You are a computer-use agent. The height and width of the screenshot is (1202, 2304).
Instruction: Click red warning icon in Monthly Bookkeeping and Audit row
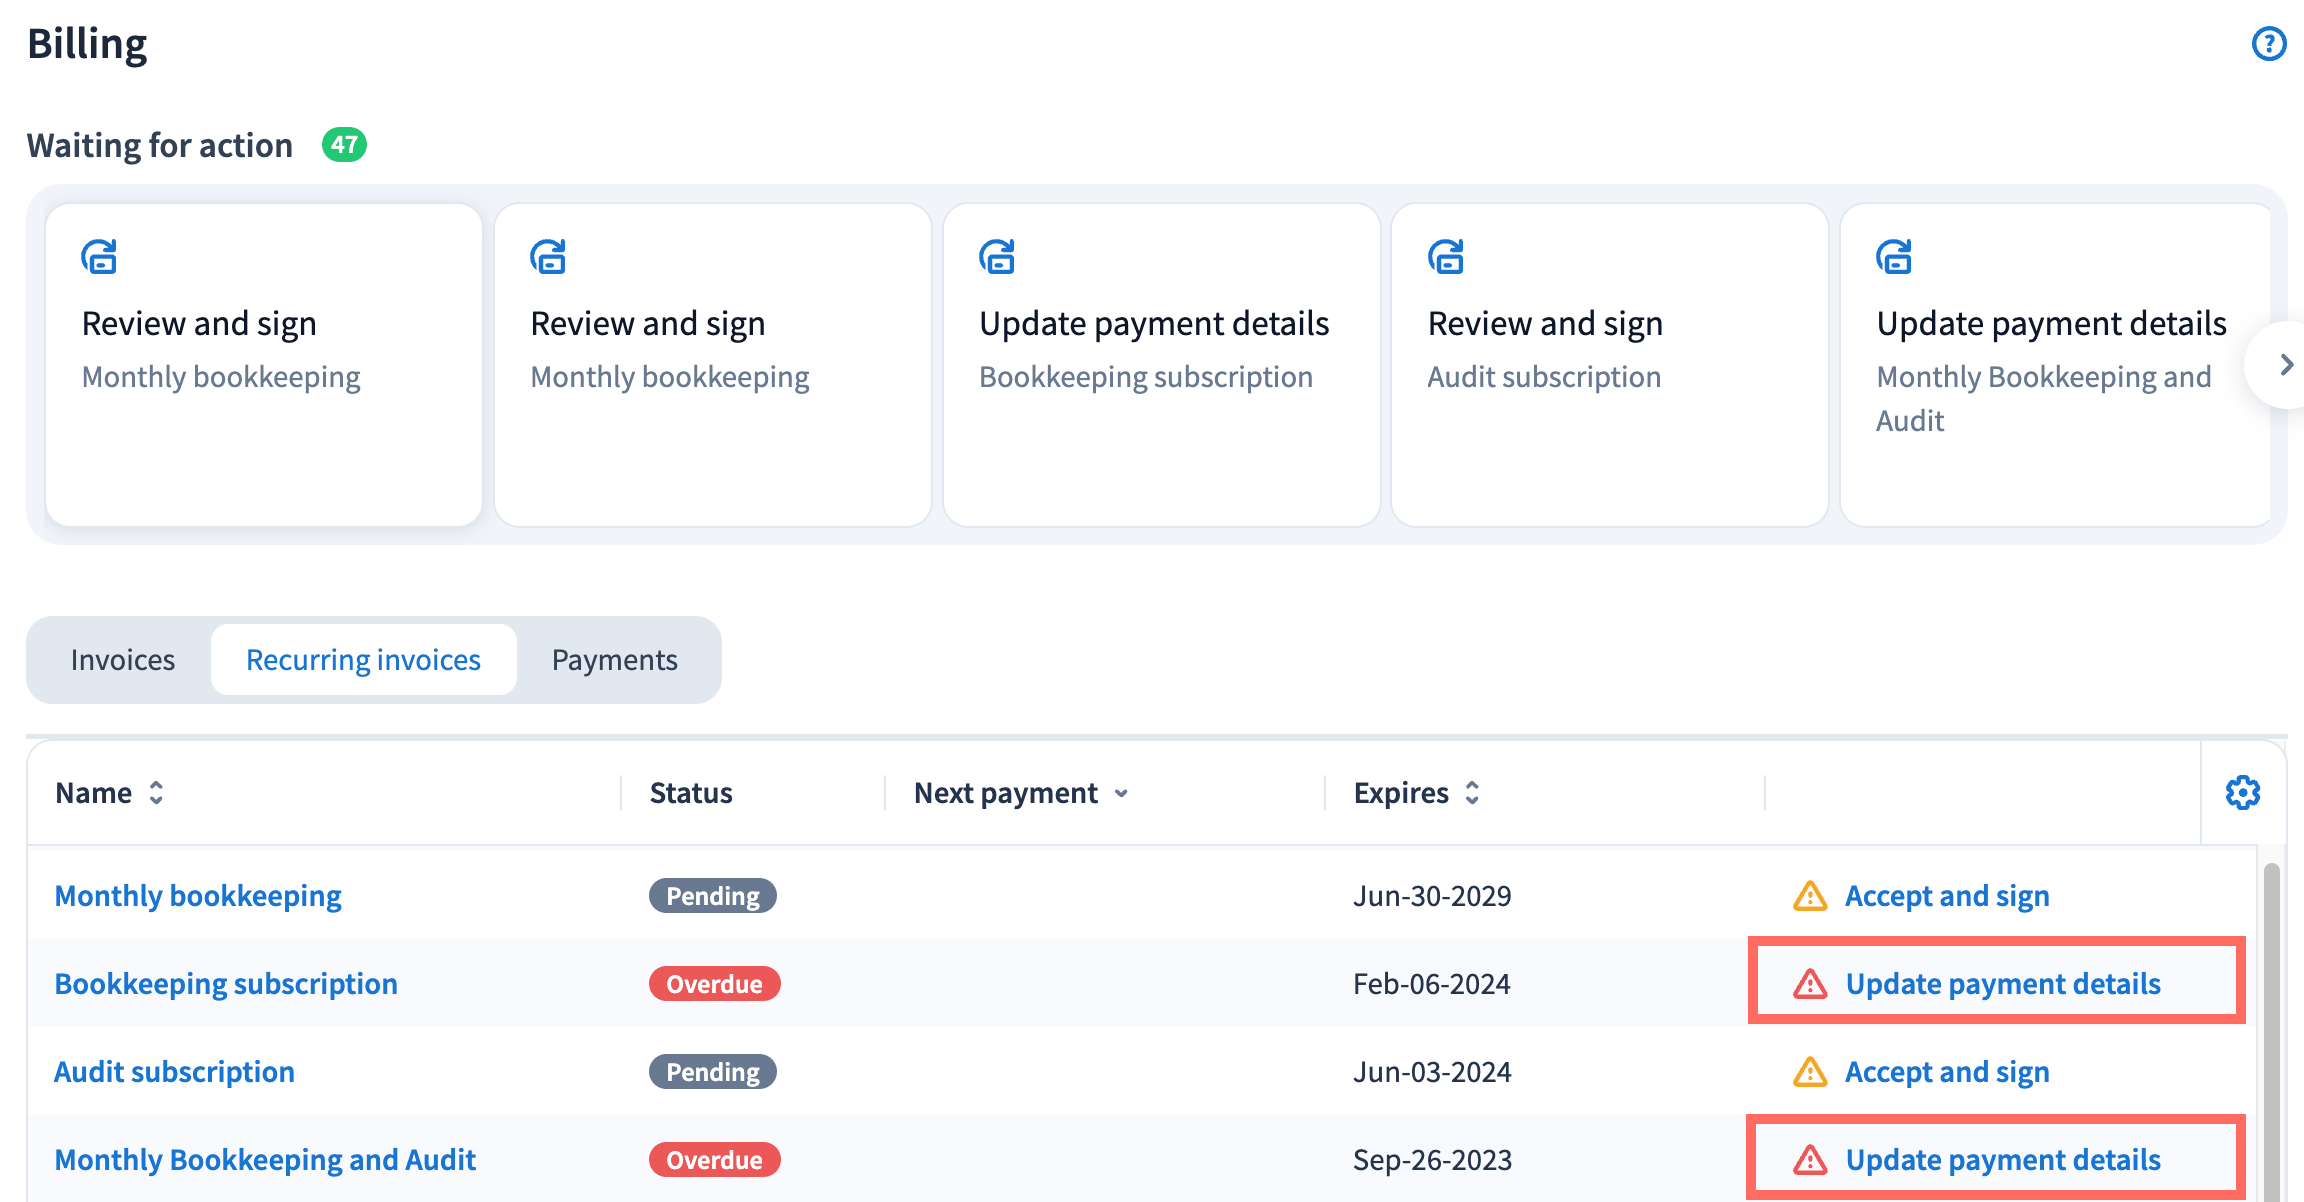(1810, 1160)
